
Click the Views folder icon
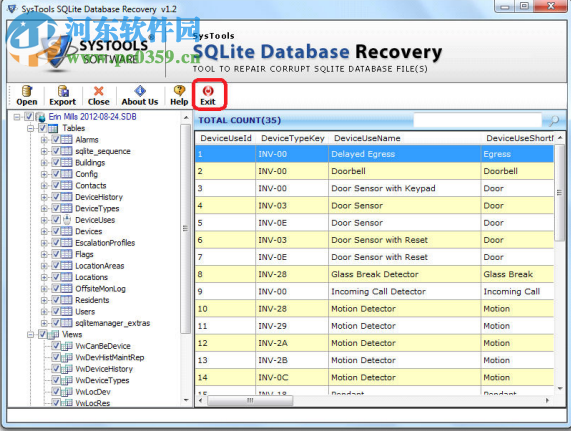[x=54, y=334]
